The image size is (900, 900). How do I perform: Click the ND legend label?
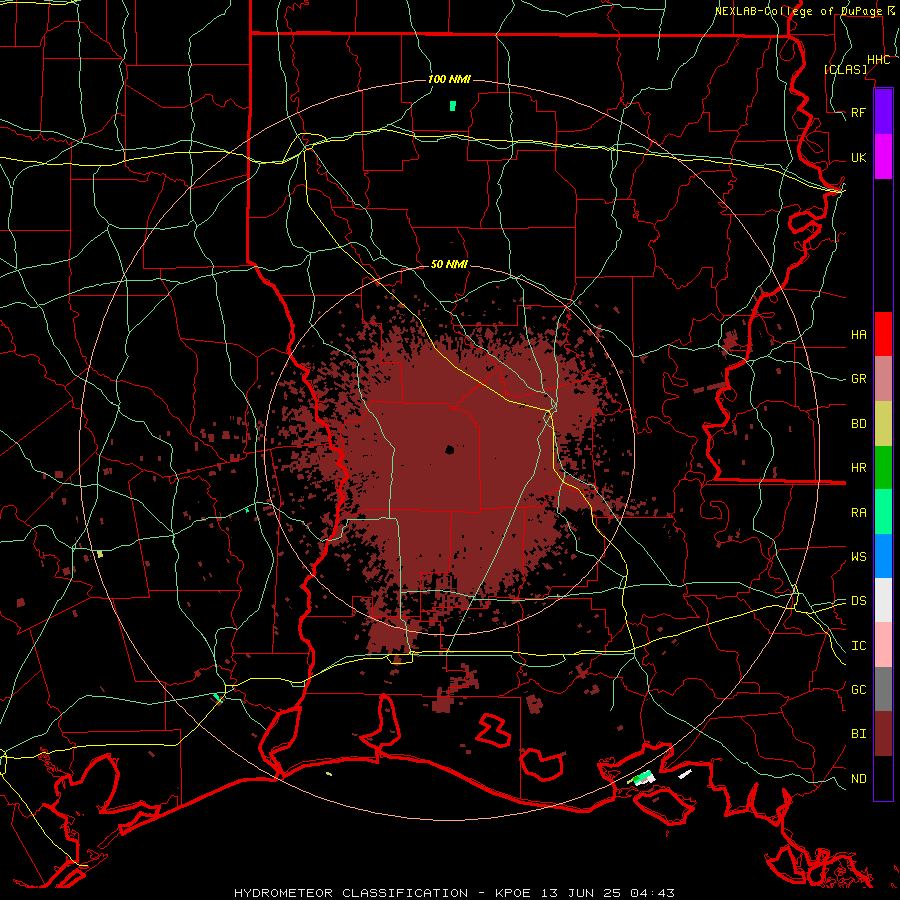(x=859, y=779)
